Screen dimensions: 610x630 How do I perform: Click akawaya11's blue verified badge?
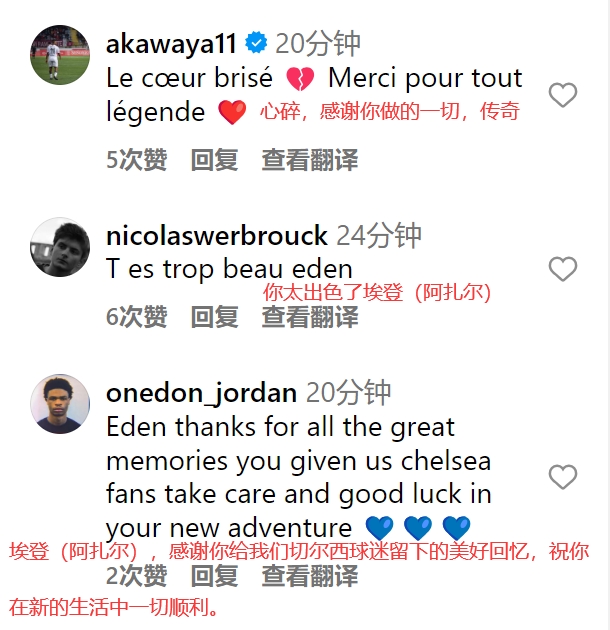pos(256,42)
